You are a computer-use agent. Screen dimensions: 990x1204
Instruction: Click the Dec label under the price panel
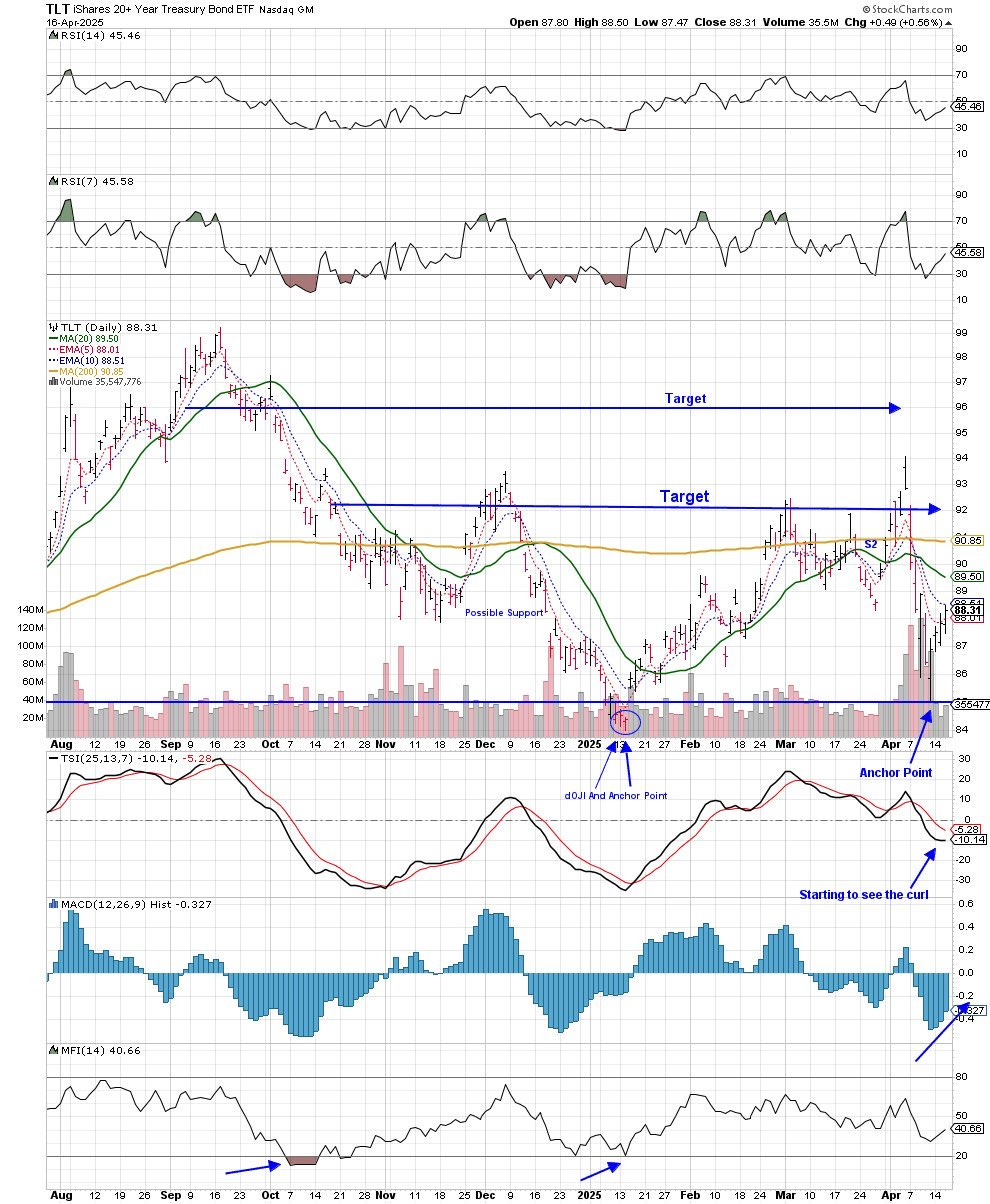[x=484, y=744]
